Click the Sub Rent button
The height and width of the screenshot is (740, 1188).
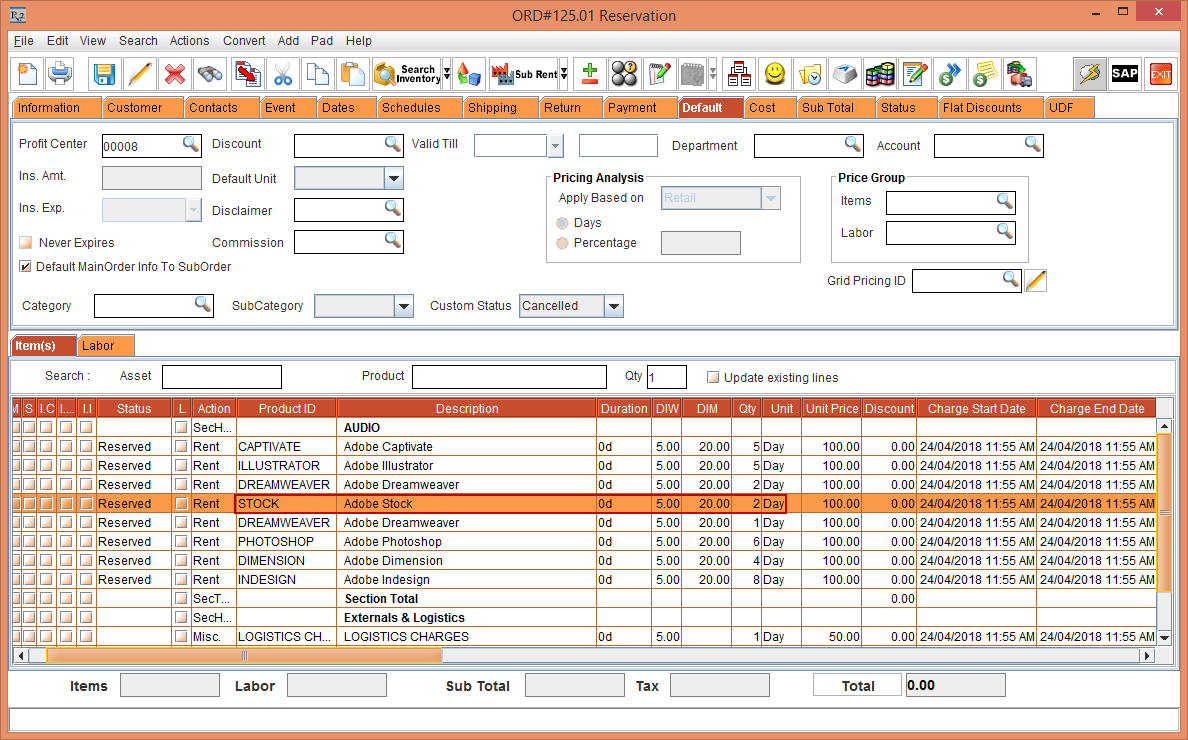(x=523, y=74)
